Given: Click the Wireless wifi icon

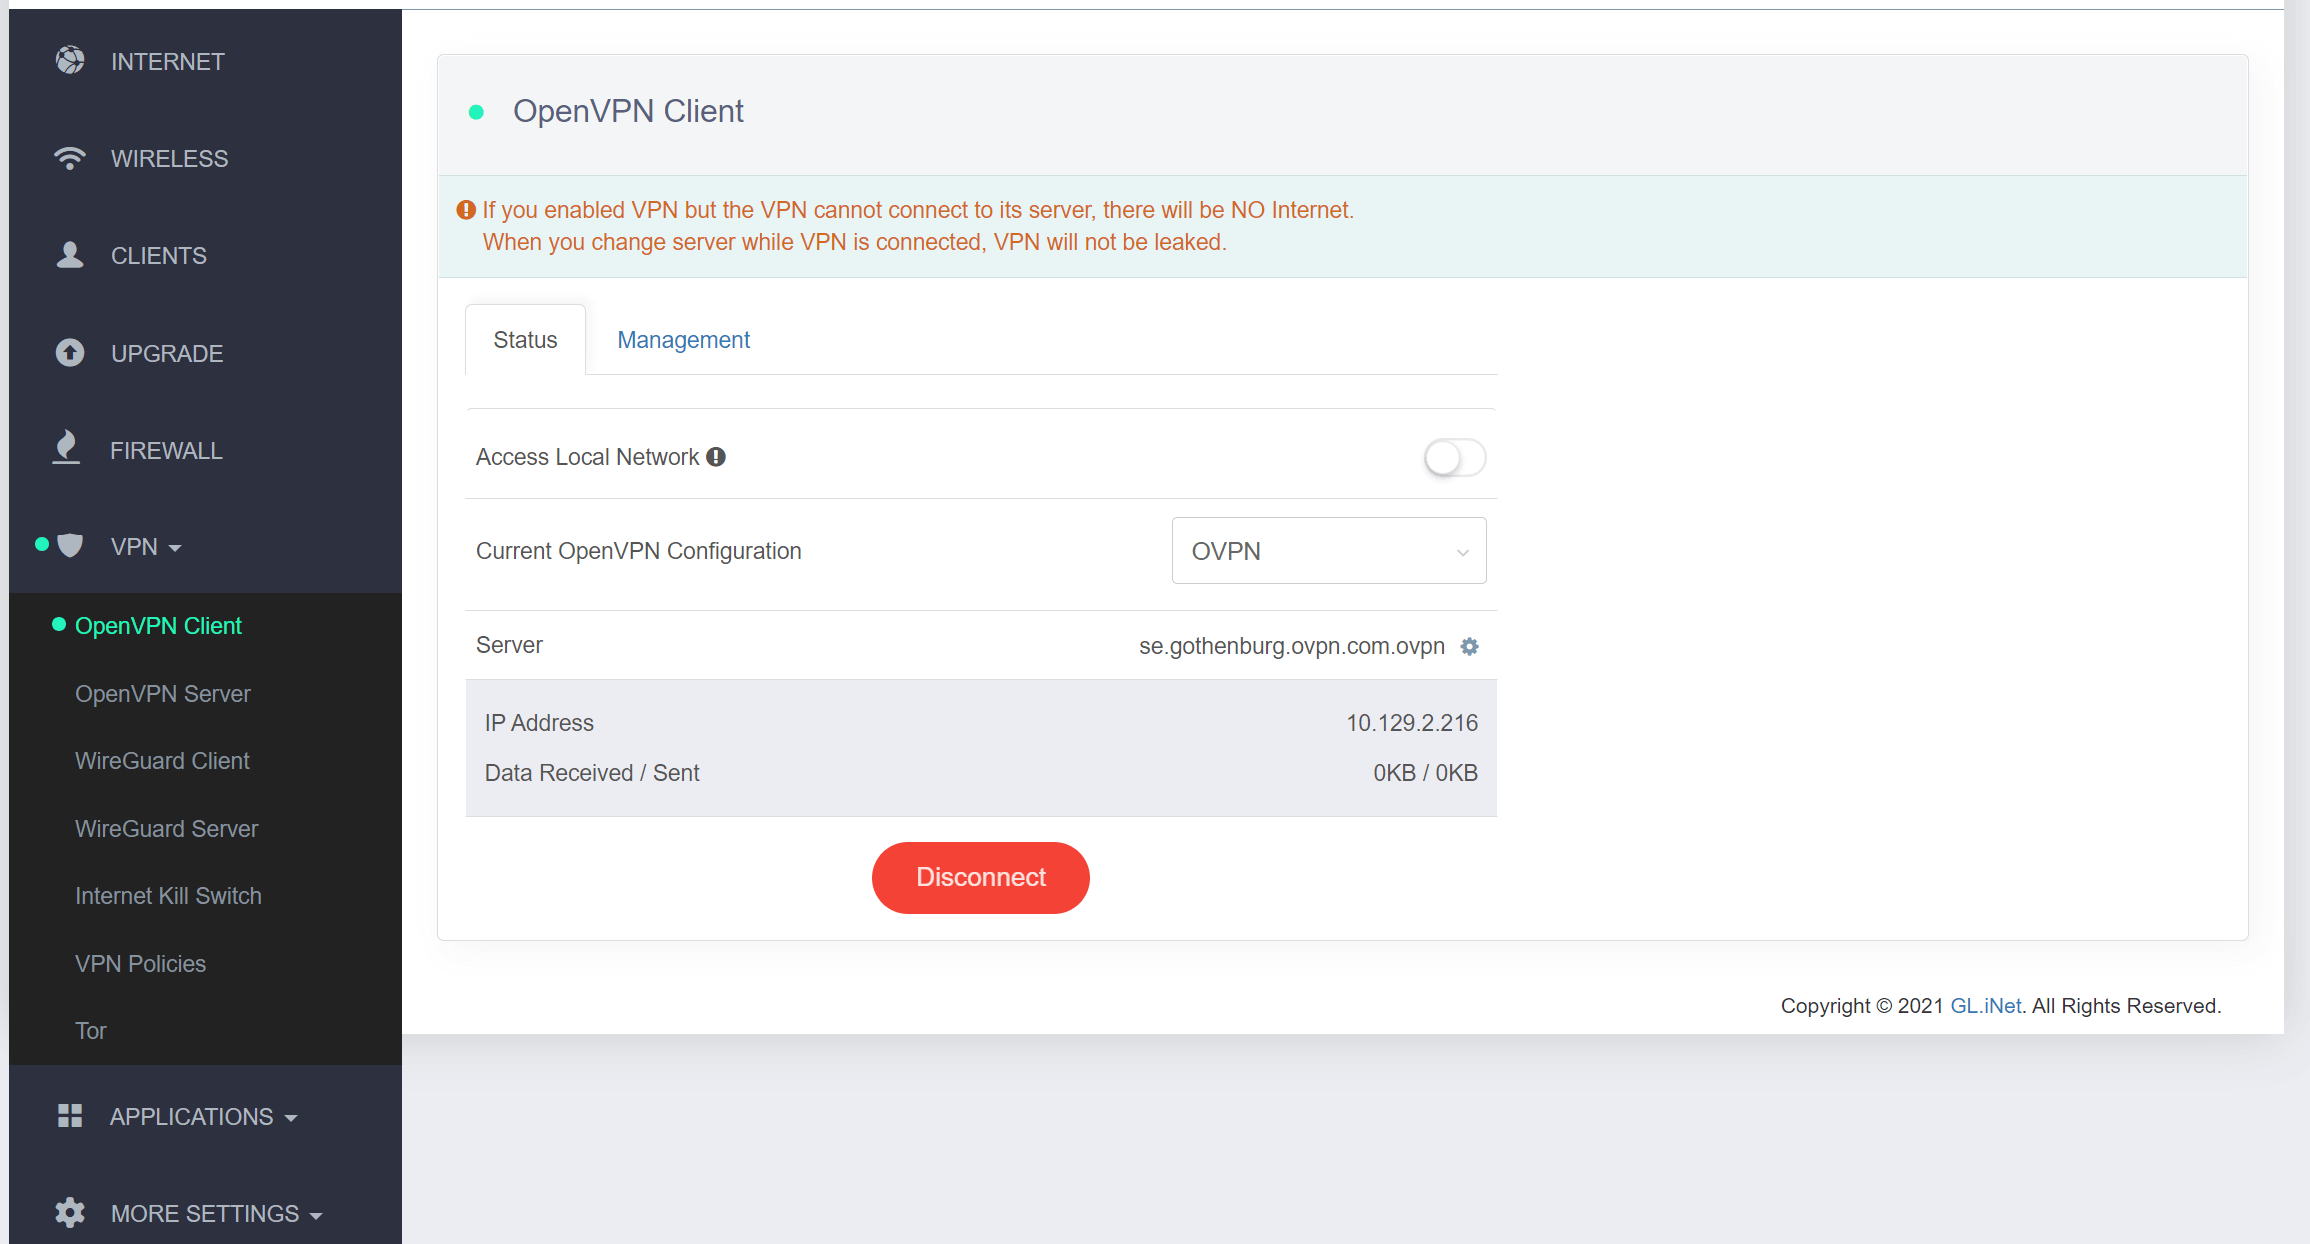Looking at the screenshot, I should point(70,158).
